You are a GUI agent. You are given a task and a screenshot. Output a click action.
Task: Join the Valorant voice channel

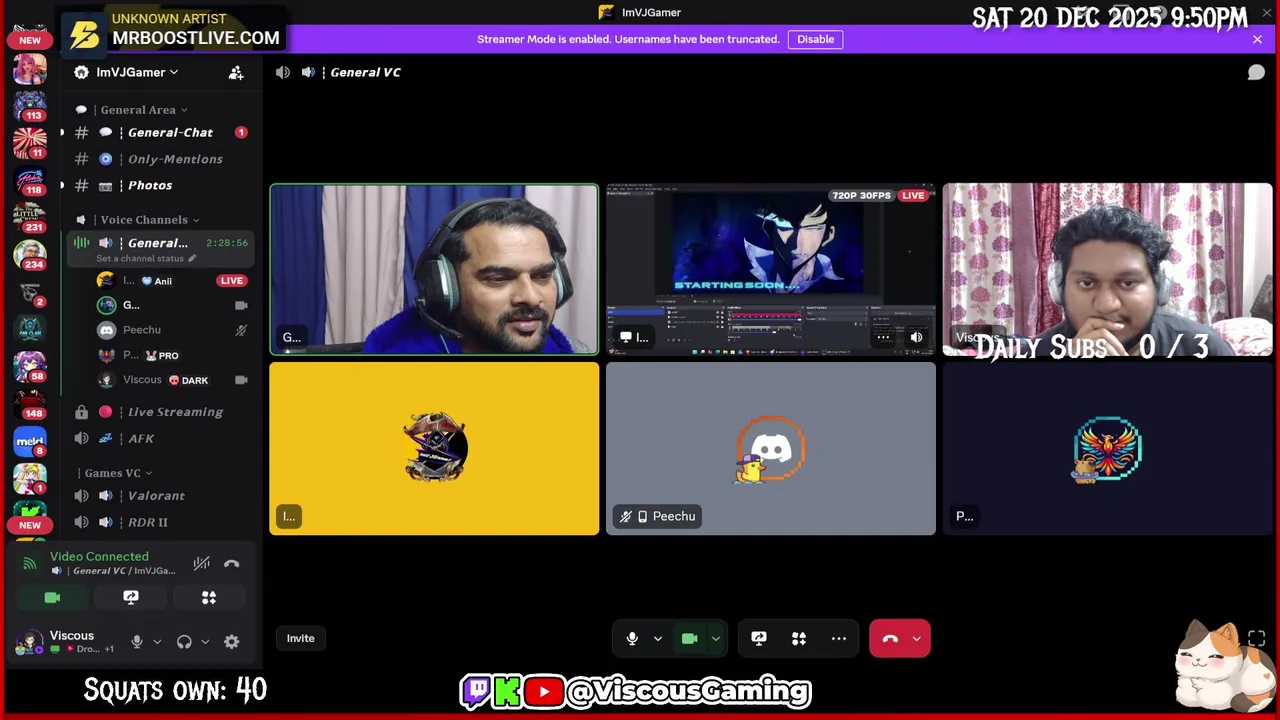coord(159,496)
